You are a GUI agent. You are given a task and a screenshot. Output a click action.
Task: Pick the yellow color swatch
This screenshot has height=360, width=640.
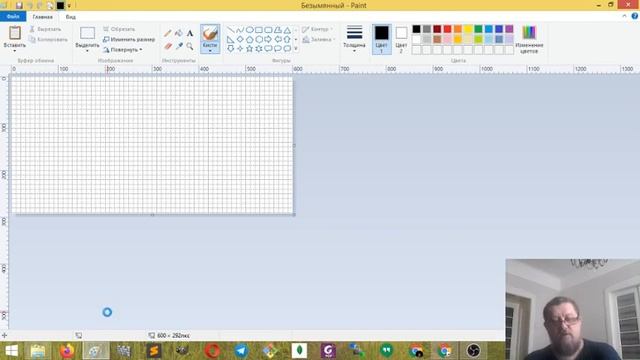coord(468,29)
